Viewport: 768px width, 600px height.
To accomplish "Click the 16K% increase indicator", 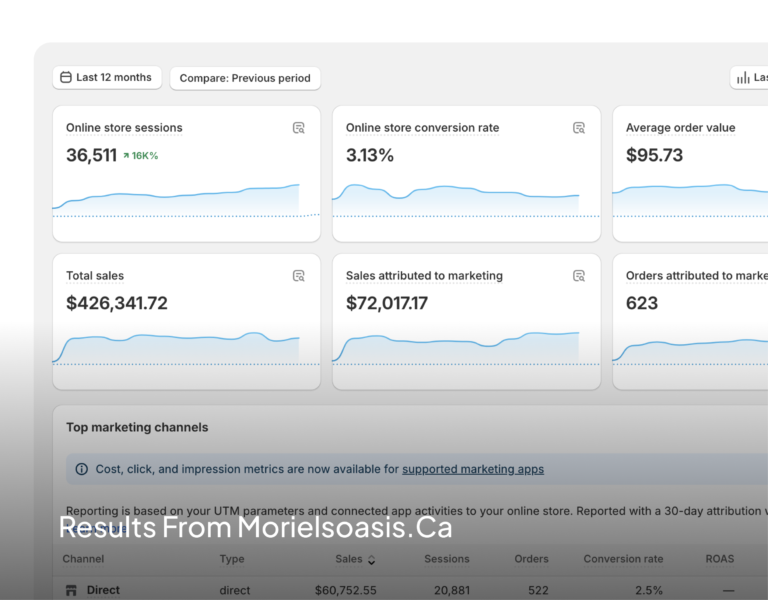I will 141,156.
